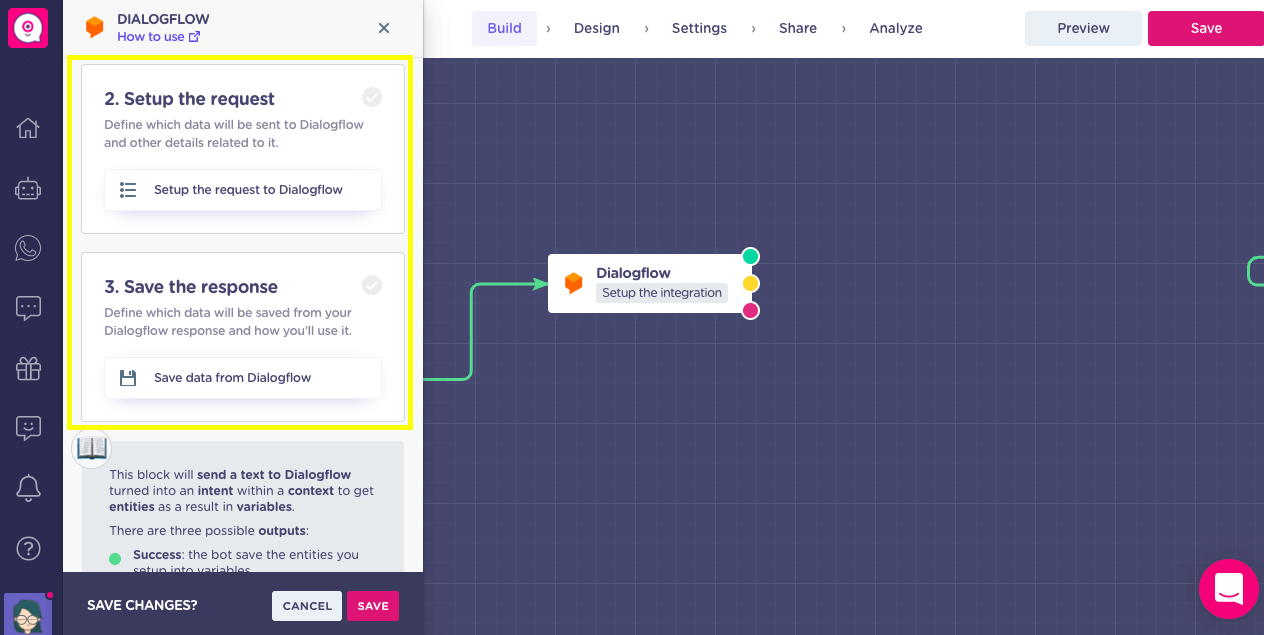
Task: Click the Landbot logo icon
Action: click(x=28, y=28)
